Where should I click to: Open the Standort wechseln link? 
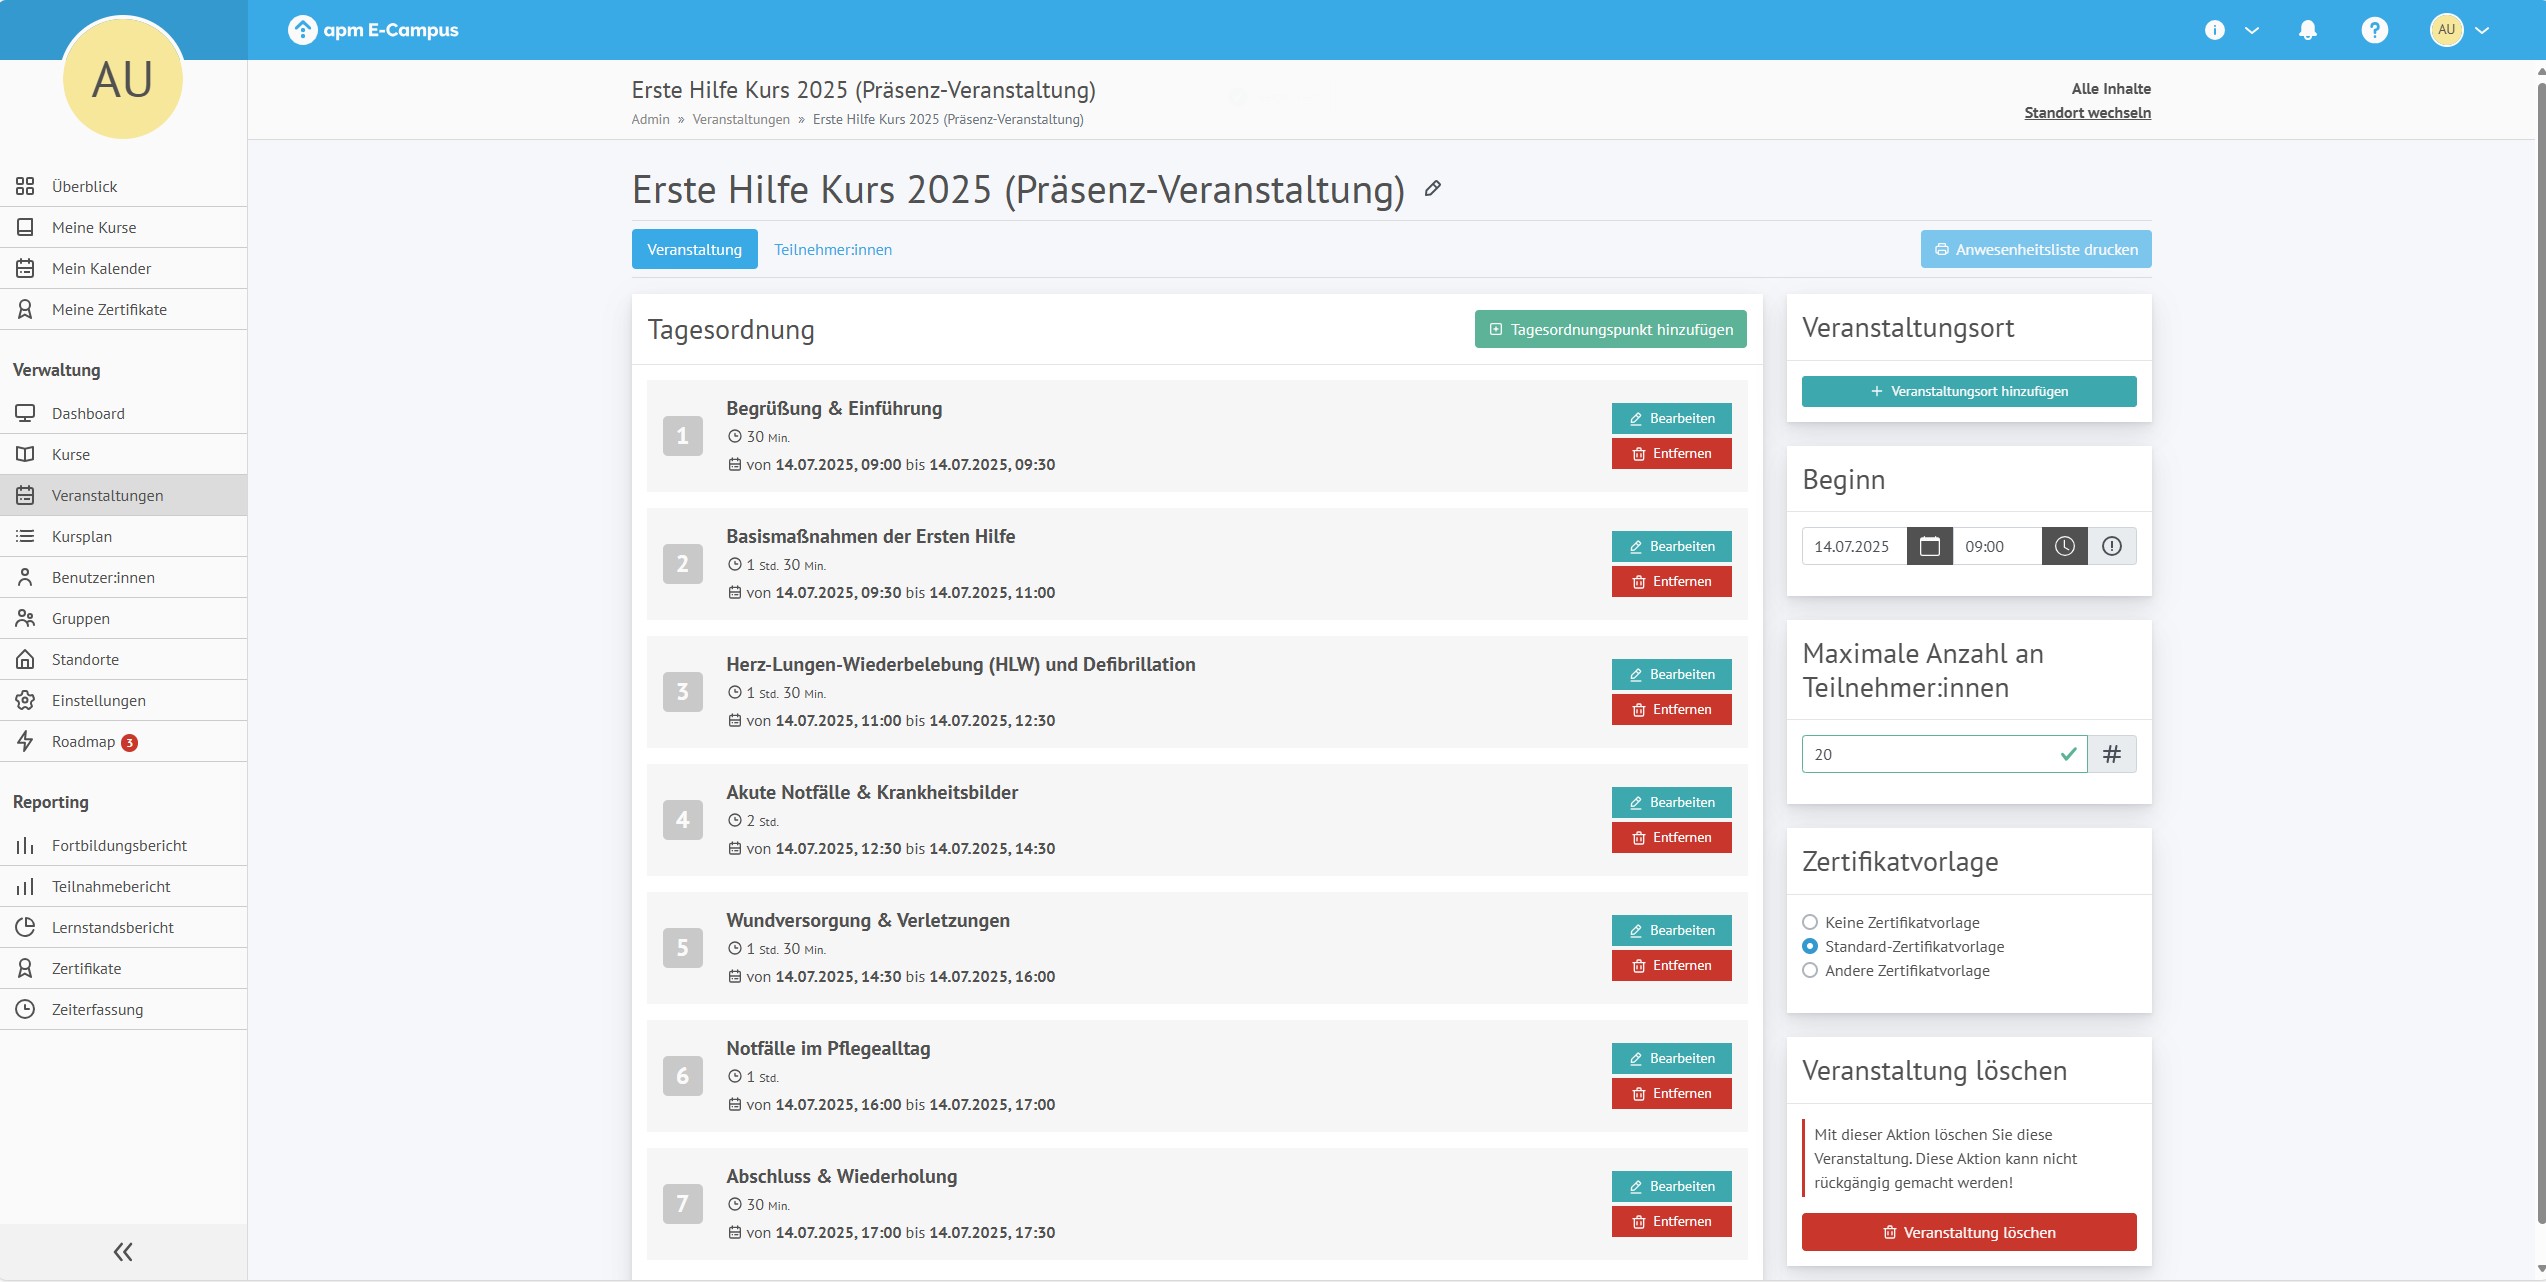(2086, 113)
